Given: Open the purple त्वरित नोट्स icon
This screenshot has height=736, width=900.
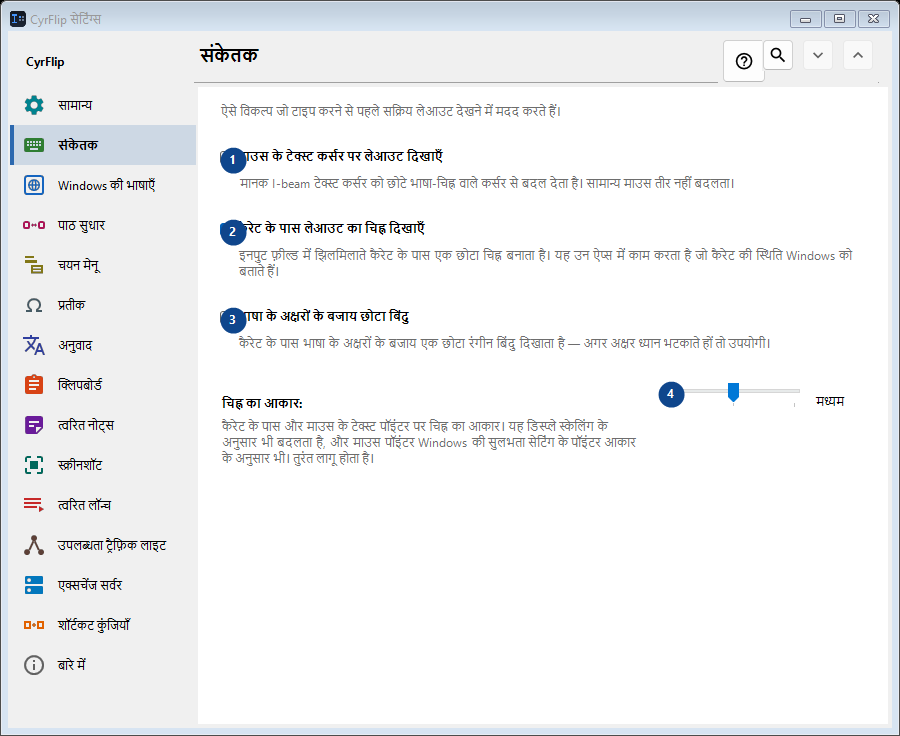Looking at the screenshot, I should (x=34, y=425).
